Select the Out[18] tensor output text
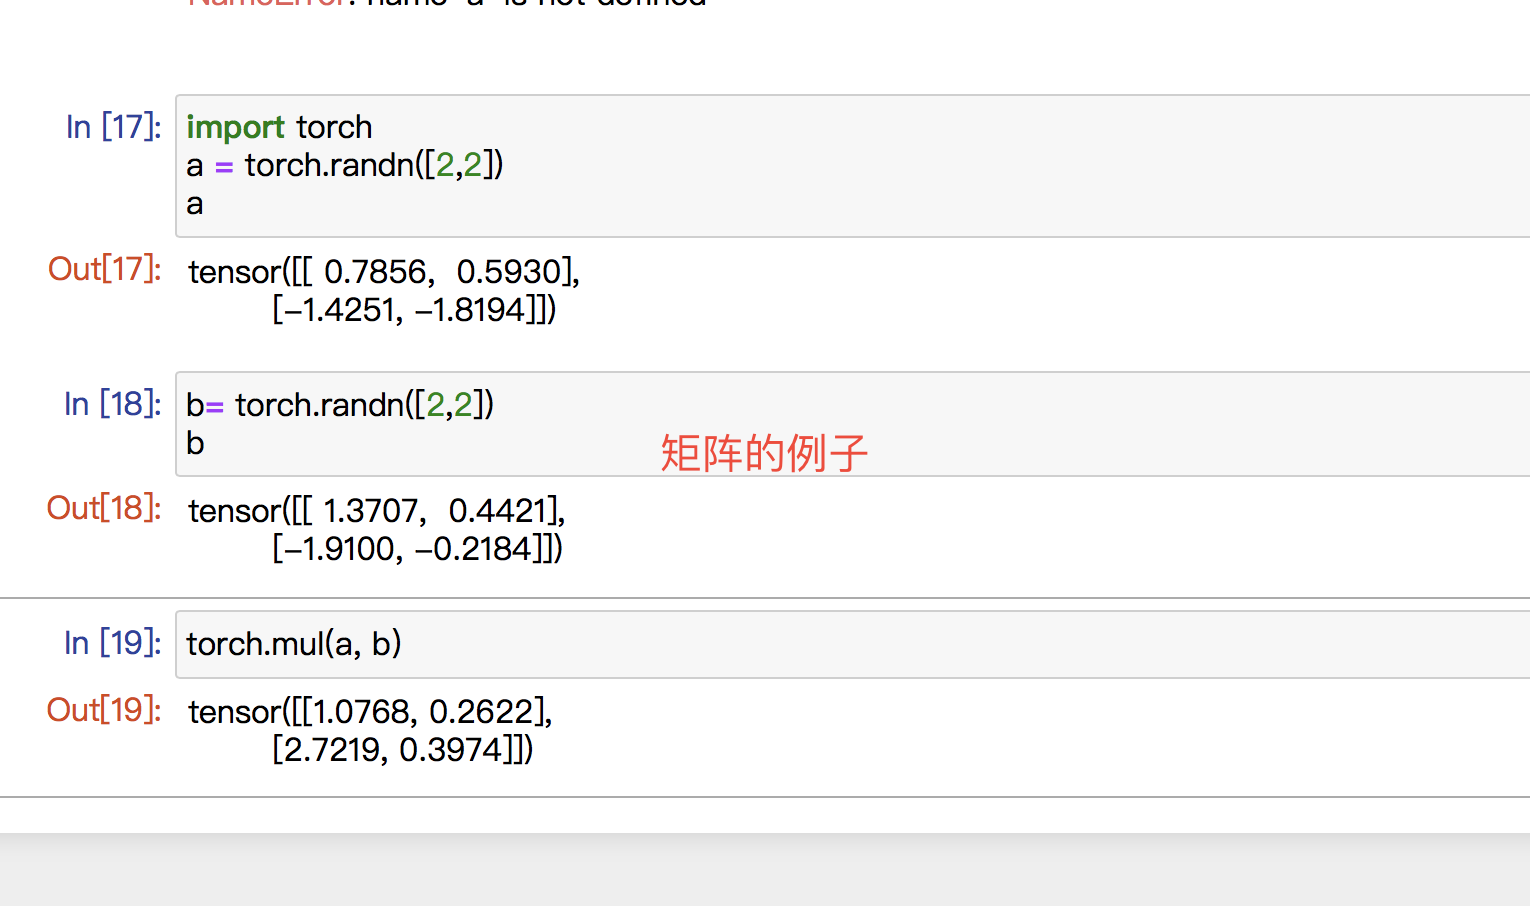Screen dimensions: 1530x906 pos(377,529)
